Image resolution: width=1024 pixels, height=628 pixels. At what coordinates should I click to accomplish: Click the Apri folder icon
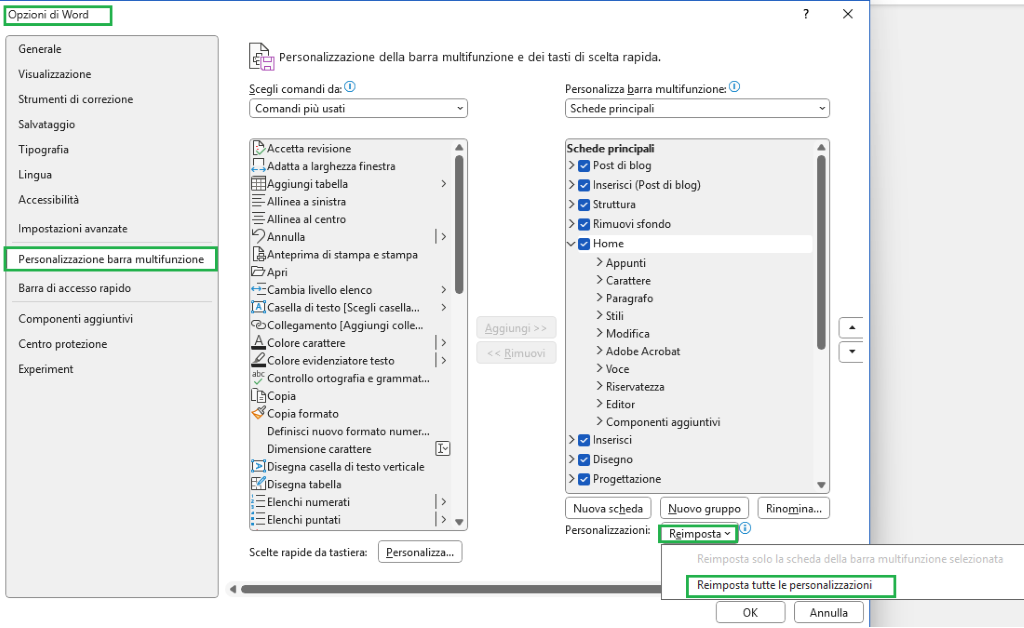259,272
